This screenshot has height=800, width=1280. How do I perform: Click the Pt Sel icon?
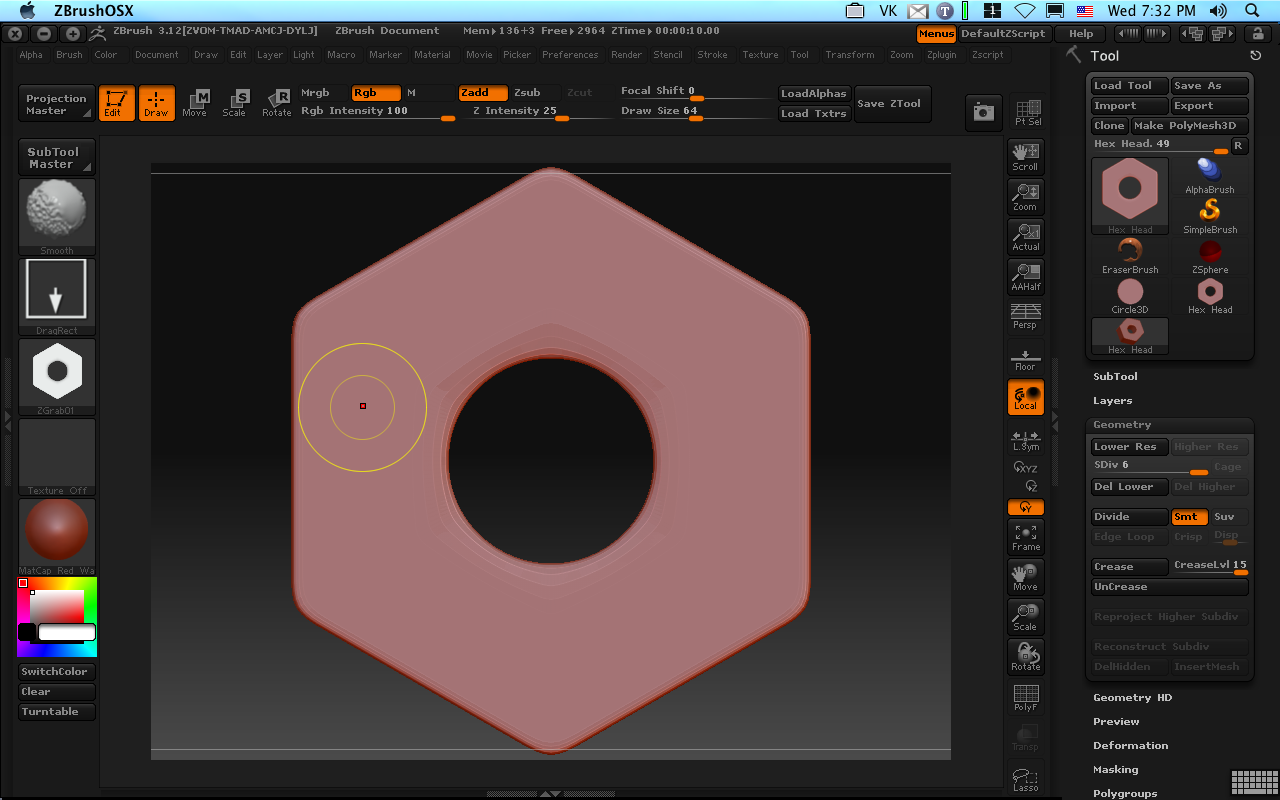(1027, 113)
